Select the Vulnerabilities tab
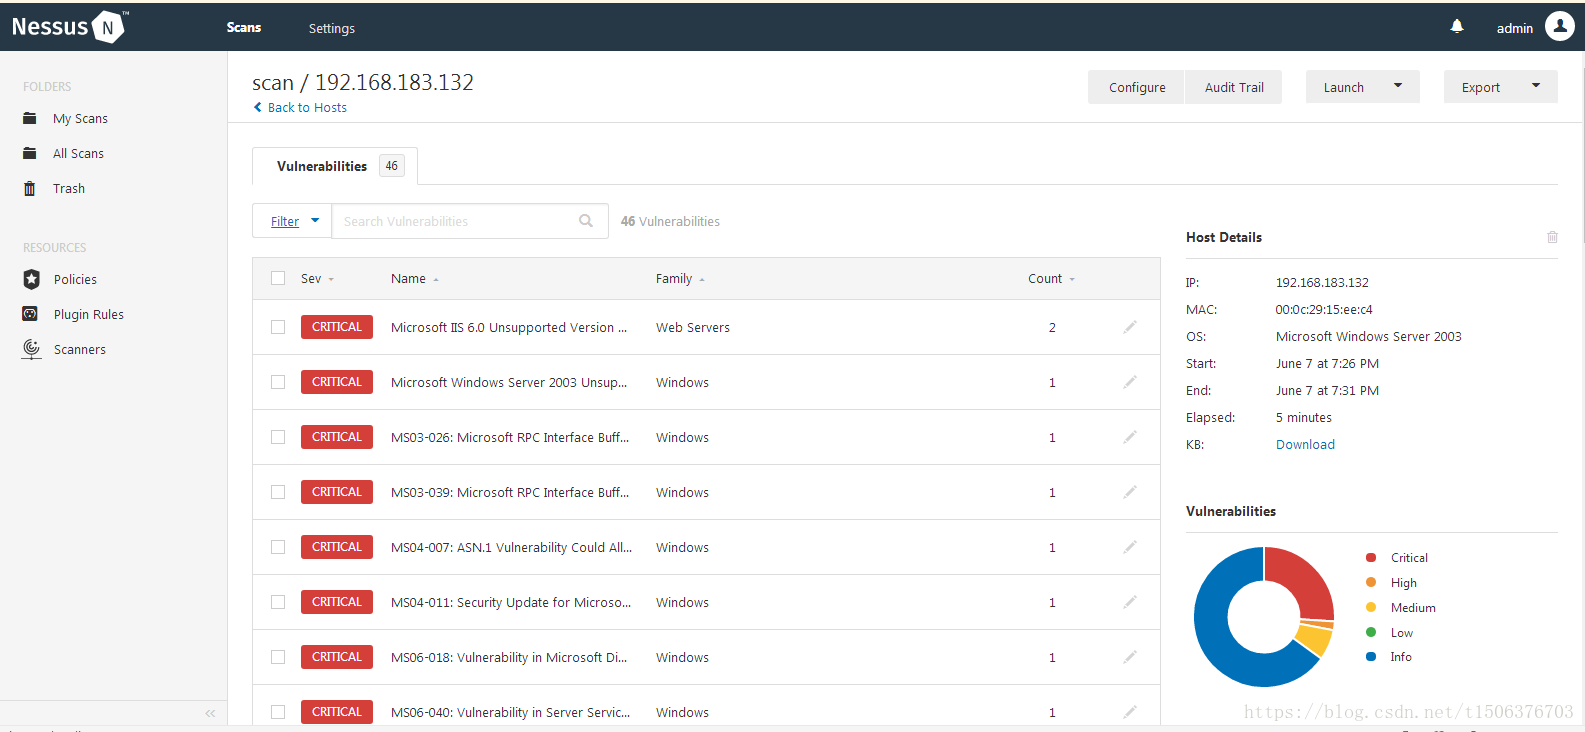 pyautogui.click(x=335, y=166)
